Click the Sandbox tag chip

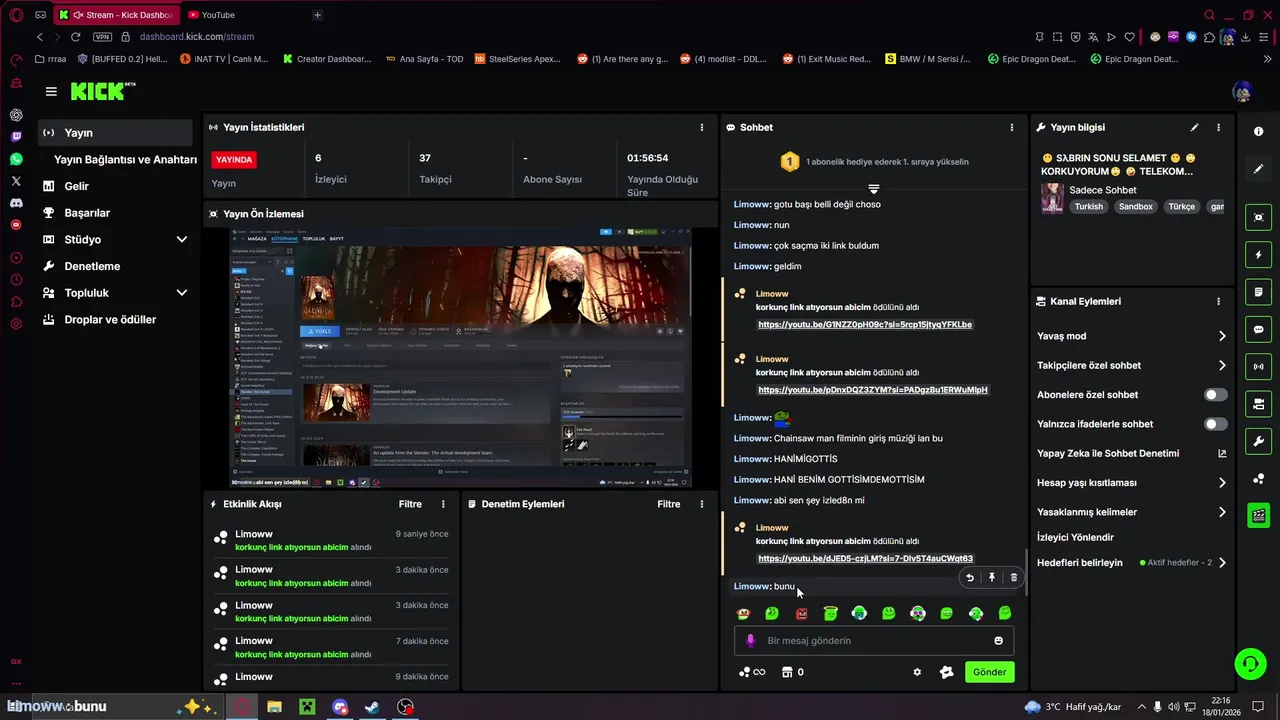click(1136, 207)
